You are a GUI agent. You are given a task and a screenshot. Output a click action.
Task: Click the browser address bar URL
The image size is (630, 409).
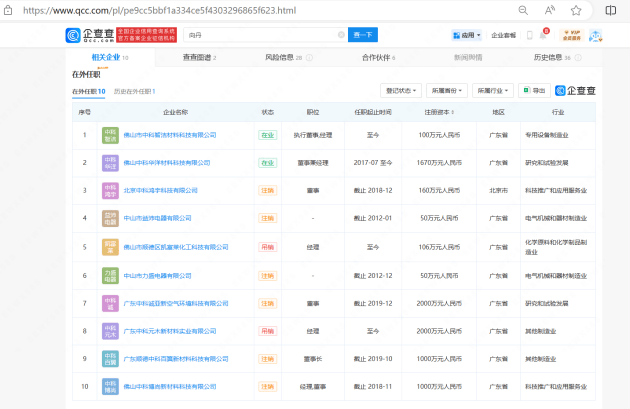tap(160, 10)
